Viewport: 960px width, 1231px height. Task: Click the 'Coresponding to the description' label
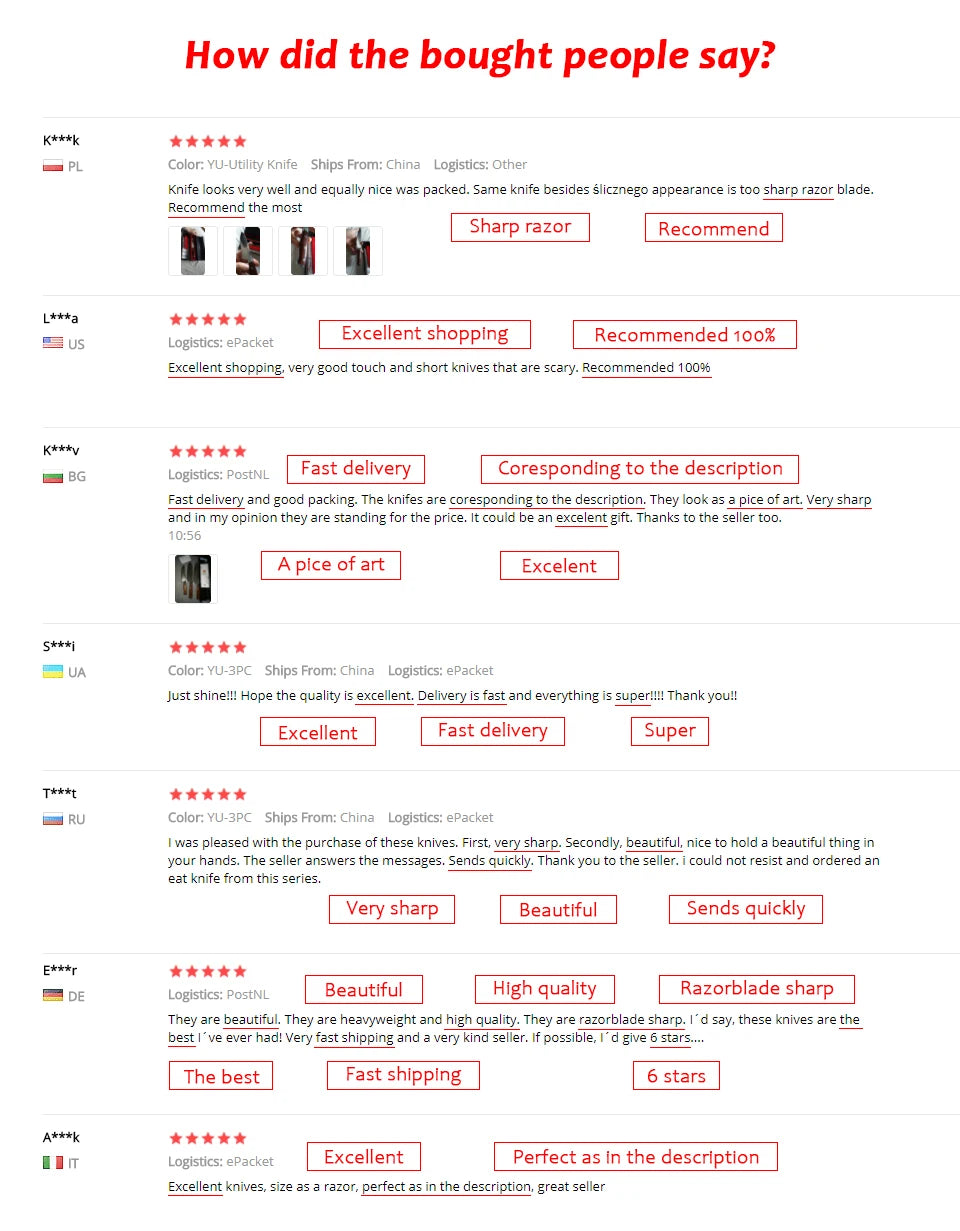[x=640, y=469]
